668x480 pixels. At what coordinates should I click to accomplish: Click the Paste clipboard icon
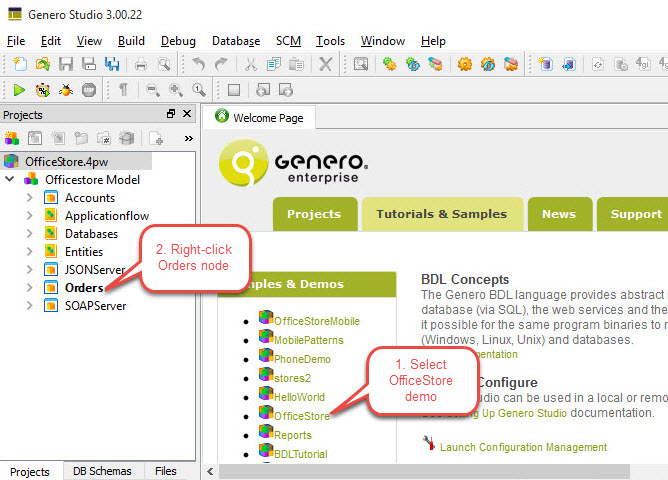point(297,64)
